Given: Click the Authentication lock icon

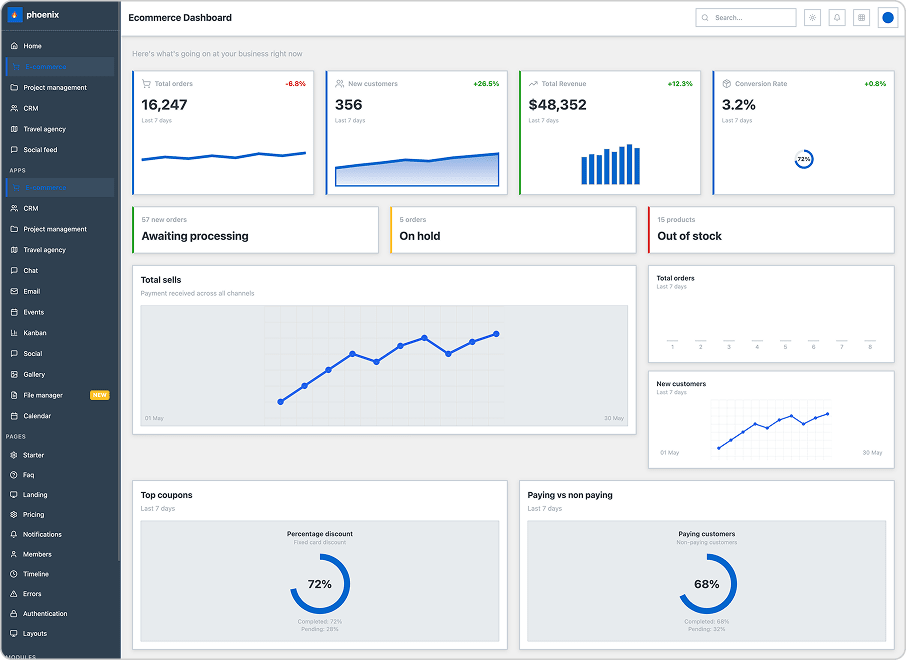Looking at the screenshot, I should tap(14, 614).
